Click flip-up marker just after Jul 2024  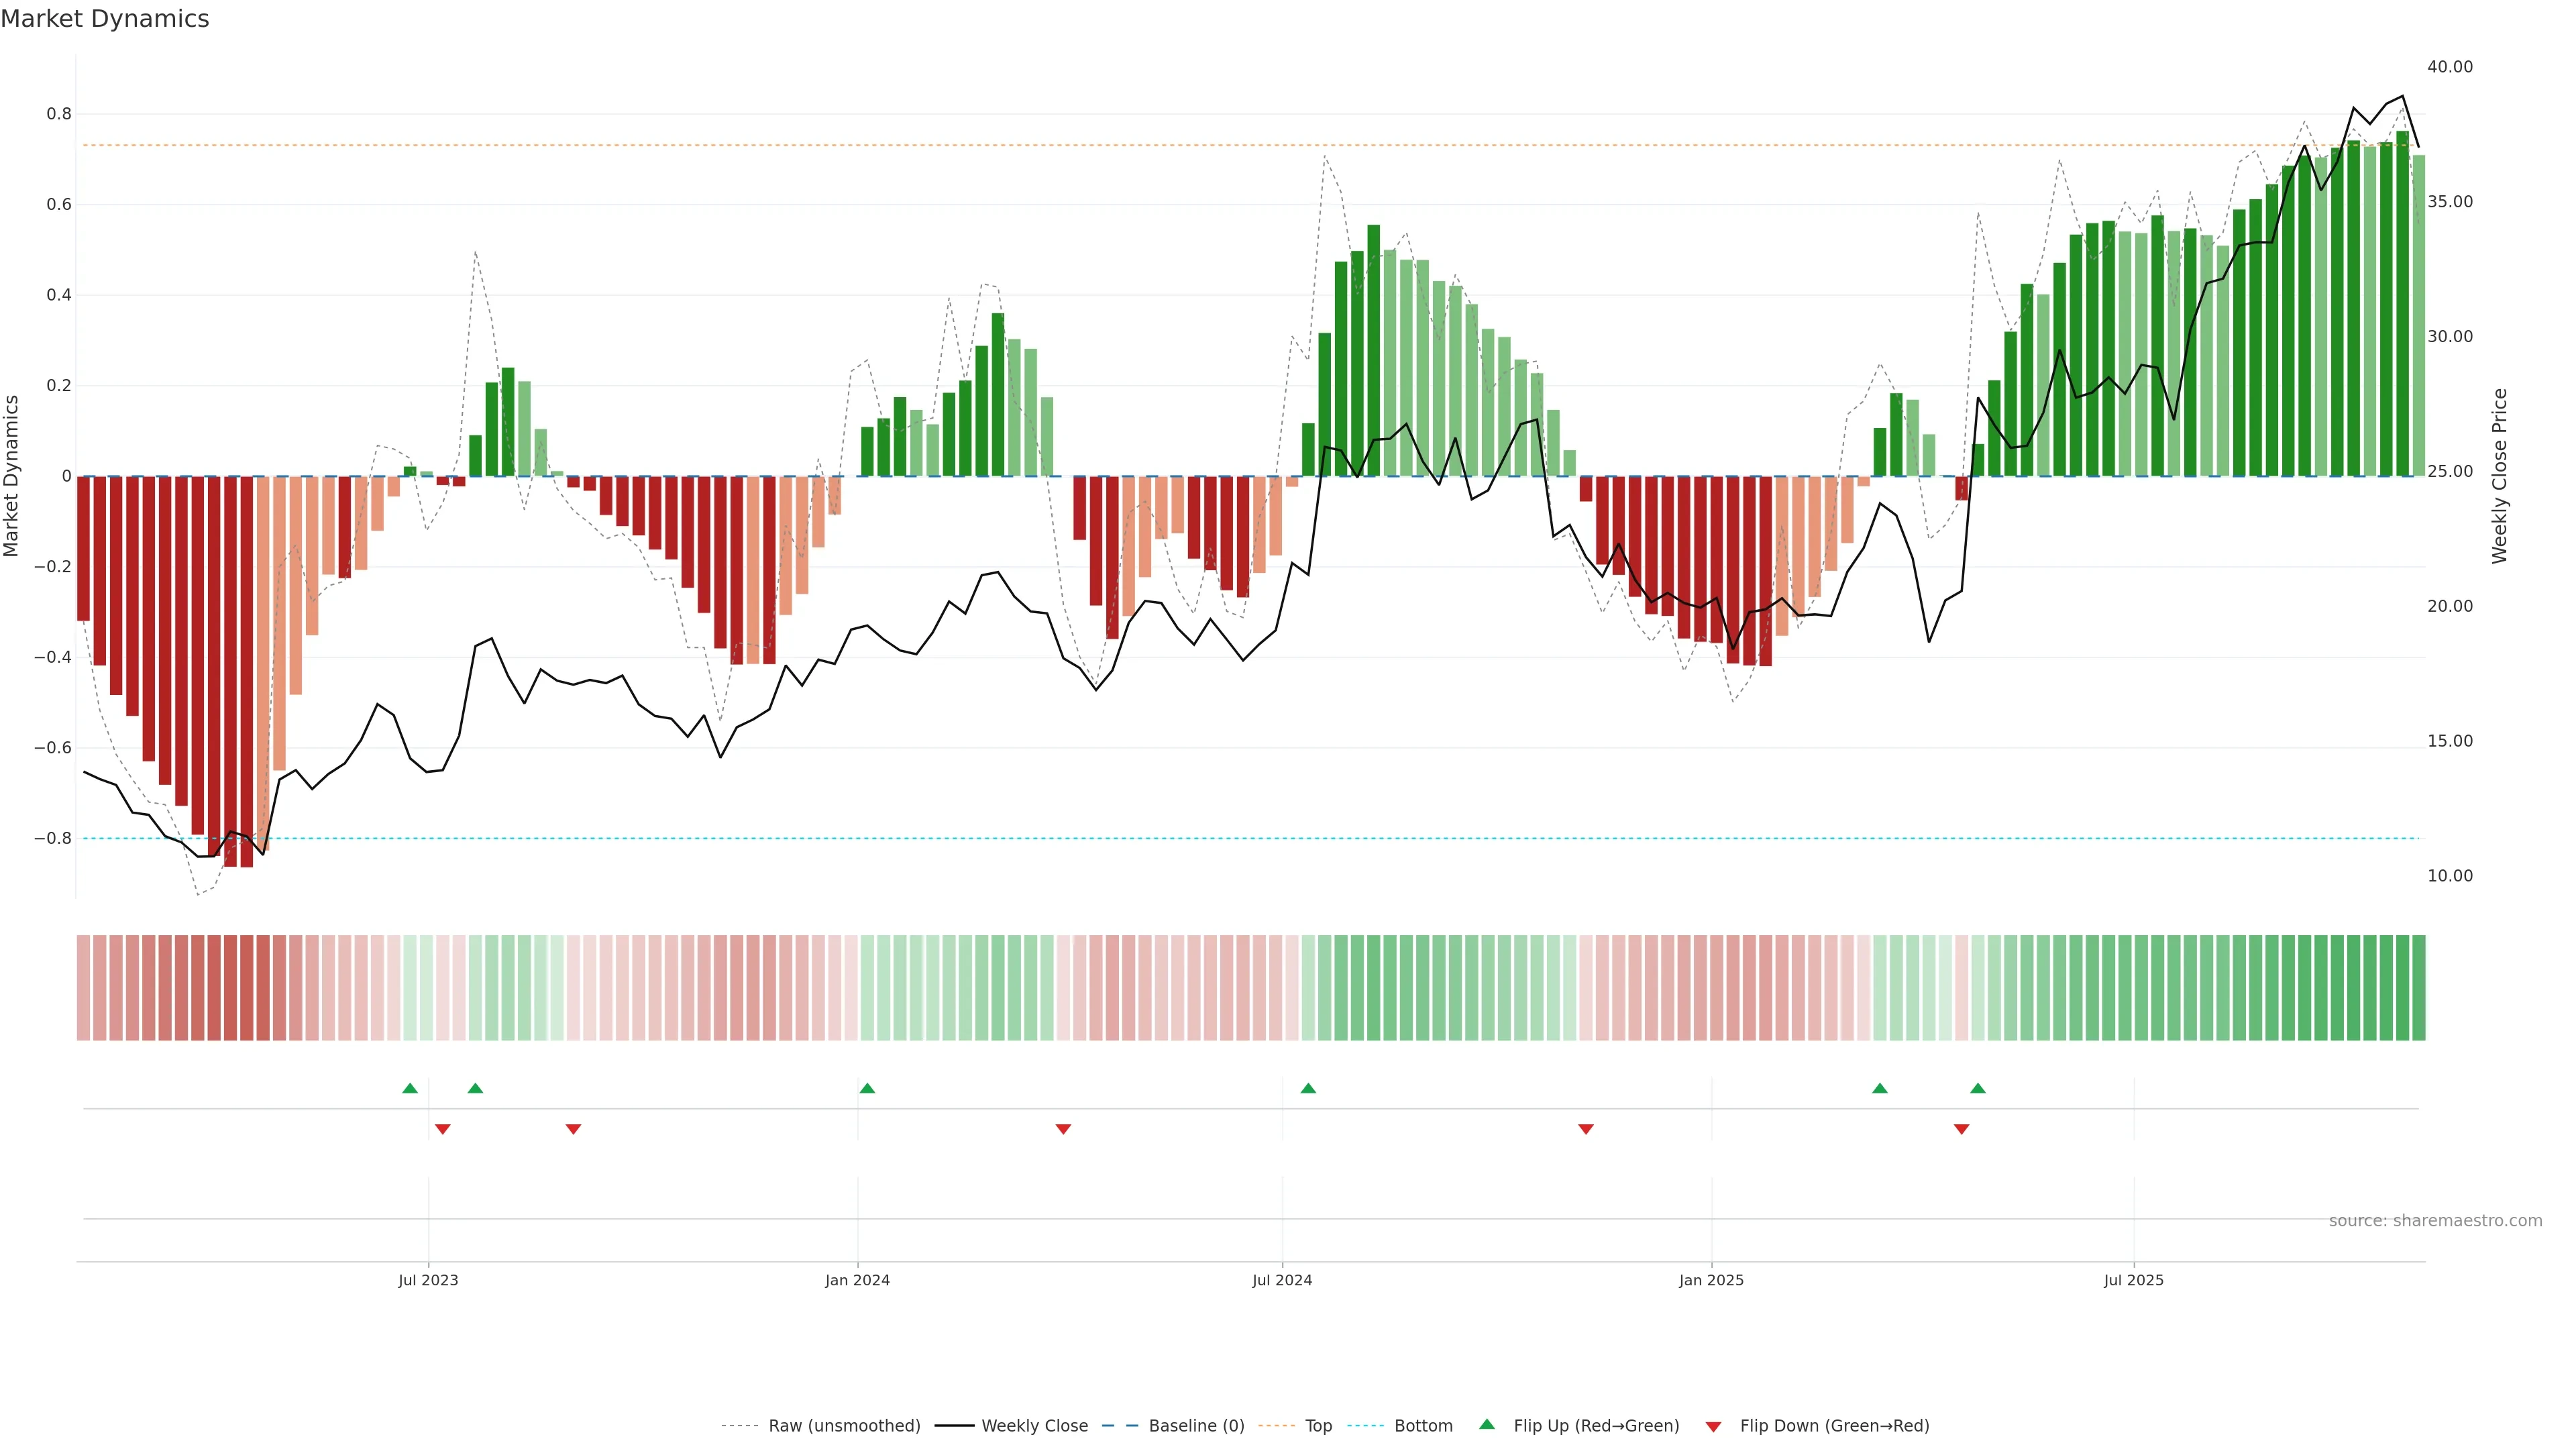pyautogui.click(x=1308, y=1088)
